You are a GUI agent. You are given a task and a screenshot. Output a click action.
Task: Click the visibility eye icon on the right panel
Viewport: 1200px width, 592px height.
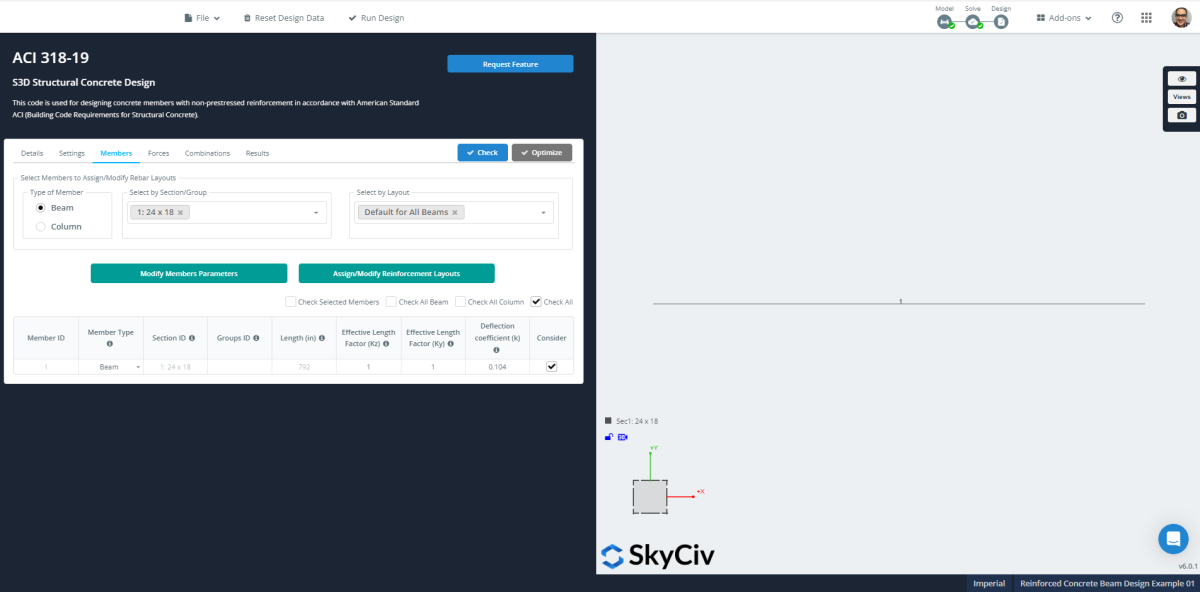(1181, 78)
